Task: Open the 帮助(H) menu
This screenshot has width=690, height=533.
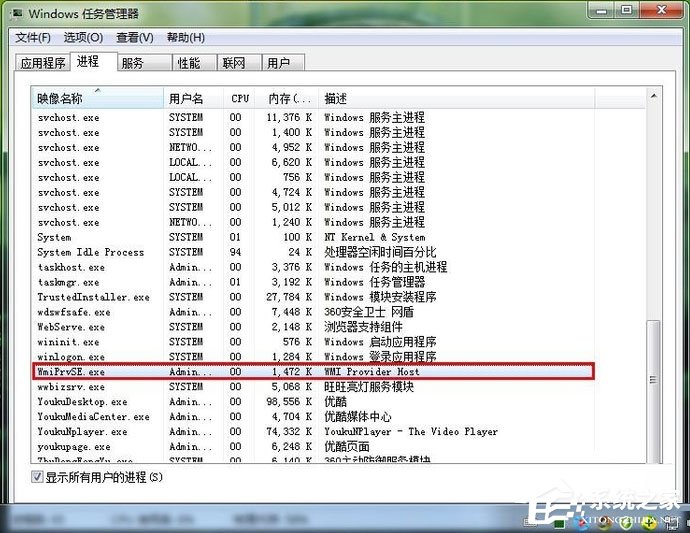Action: point(186,38)
